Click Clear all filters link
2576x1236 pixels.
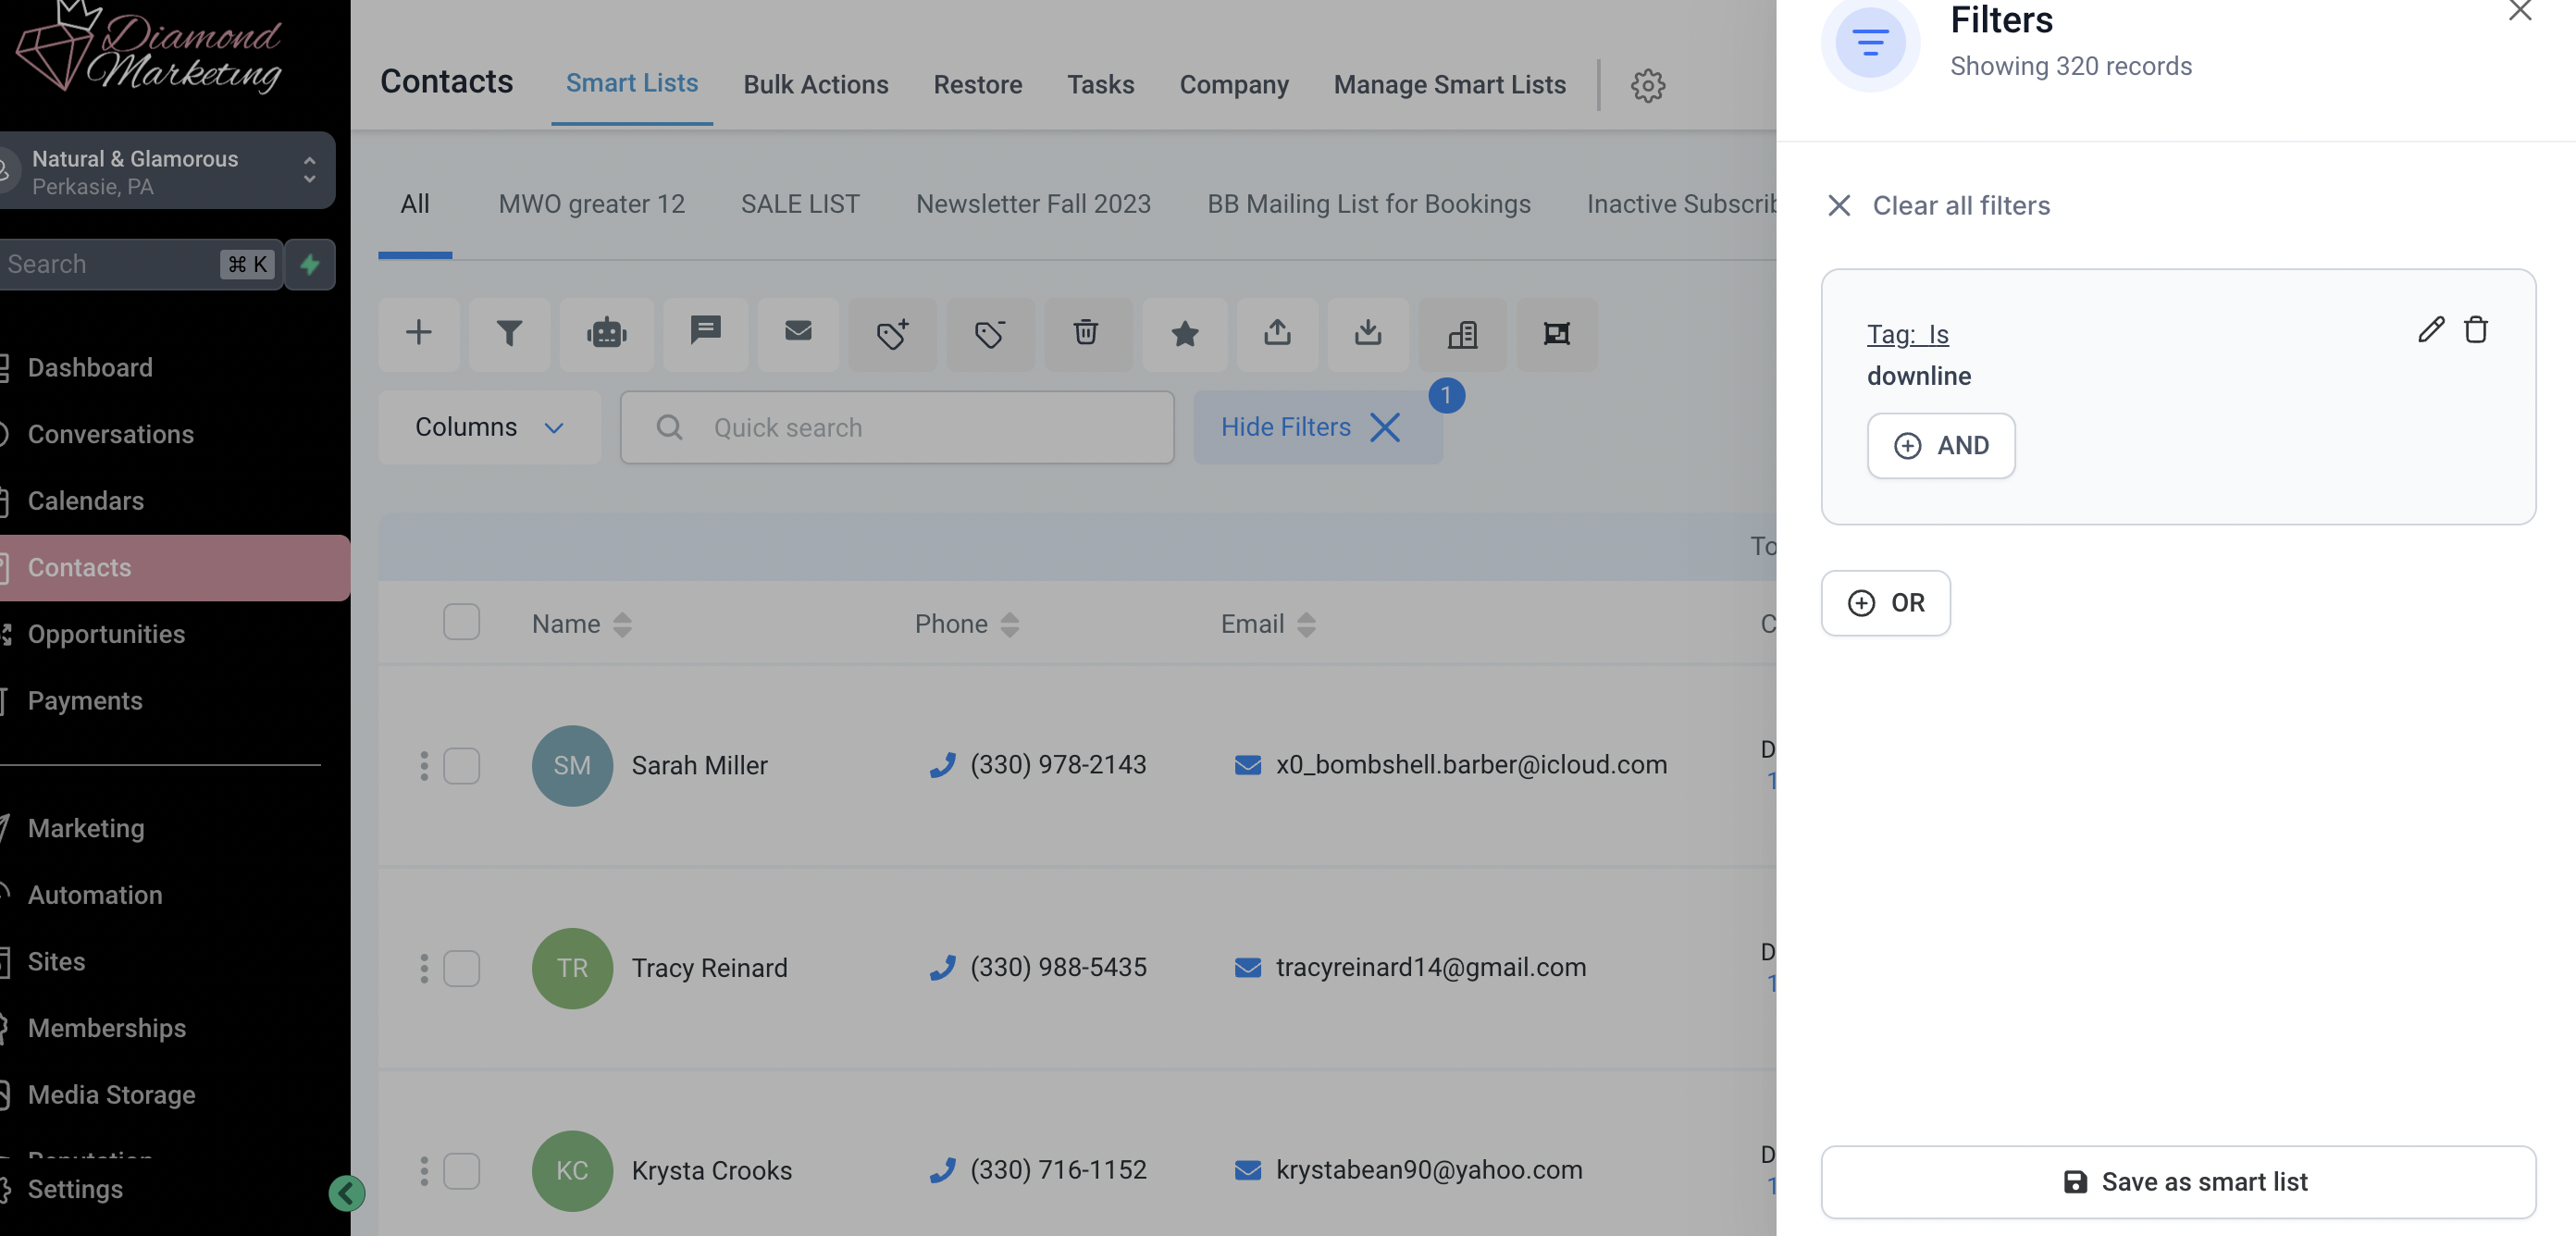(1960, 205)
